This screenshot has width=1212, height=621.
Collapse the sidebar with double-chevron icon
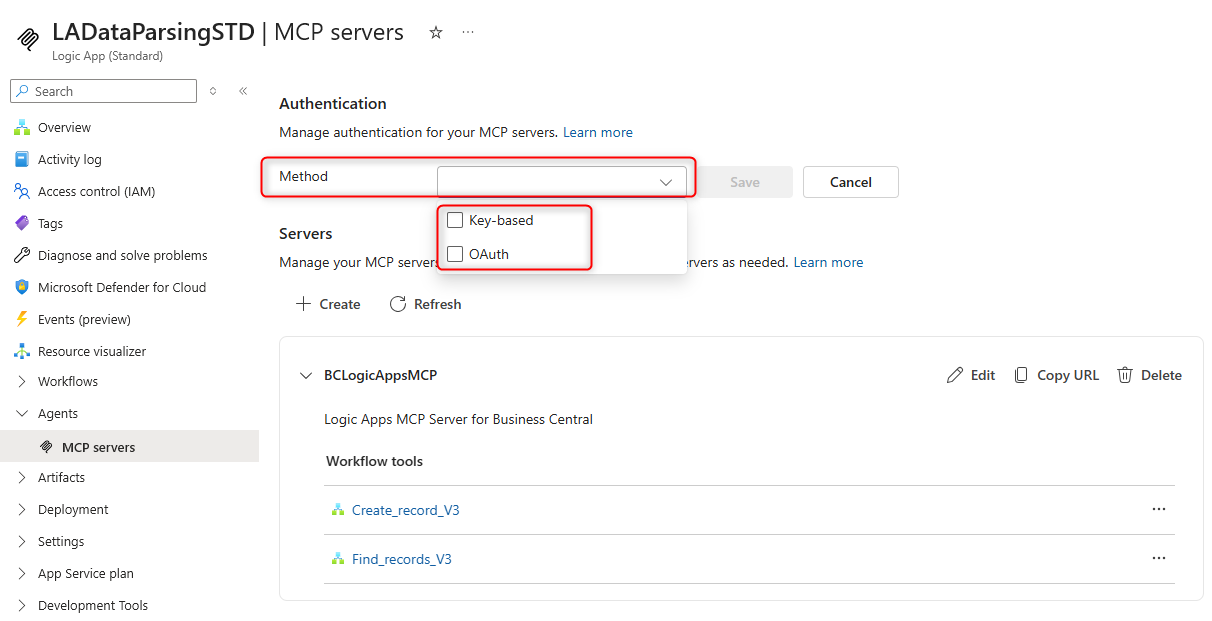click(x=243, y=91)
